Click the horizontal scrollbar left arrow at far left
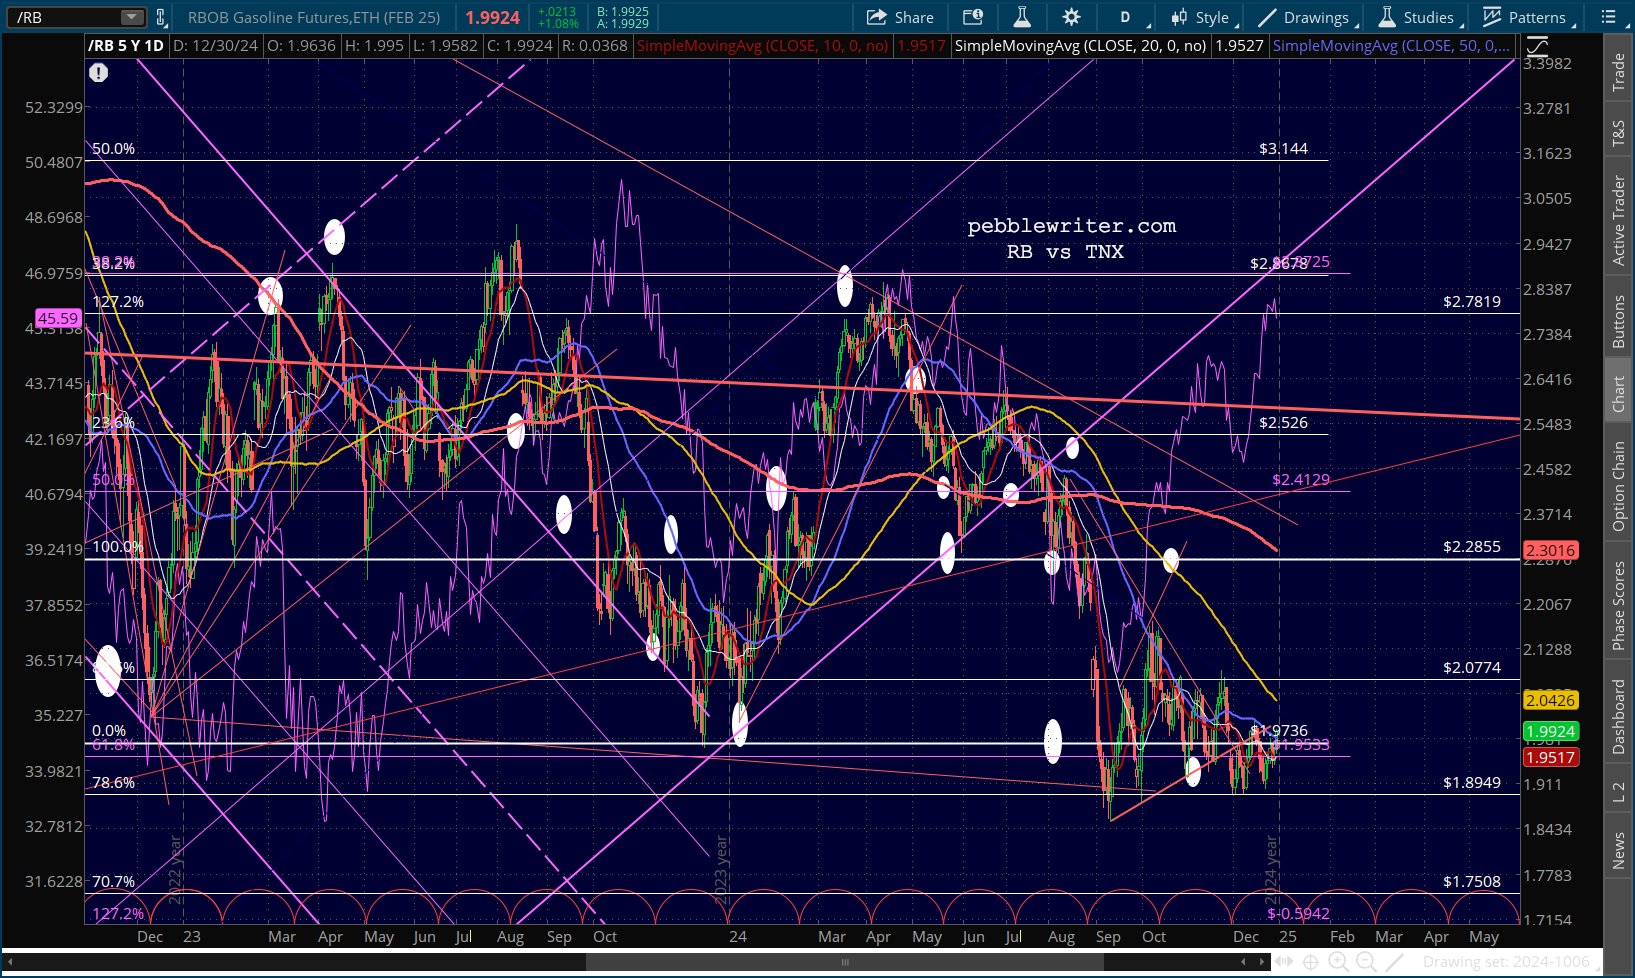The height and width of the screenshot is (978, 1635). click(11, 962)
